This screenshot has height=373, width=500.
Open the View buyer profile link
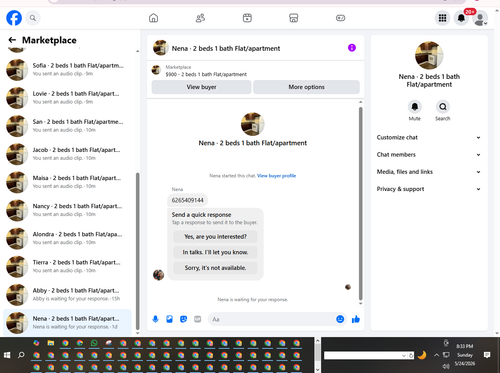pos(276,176)
